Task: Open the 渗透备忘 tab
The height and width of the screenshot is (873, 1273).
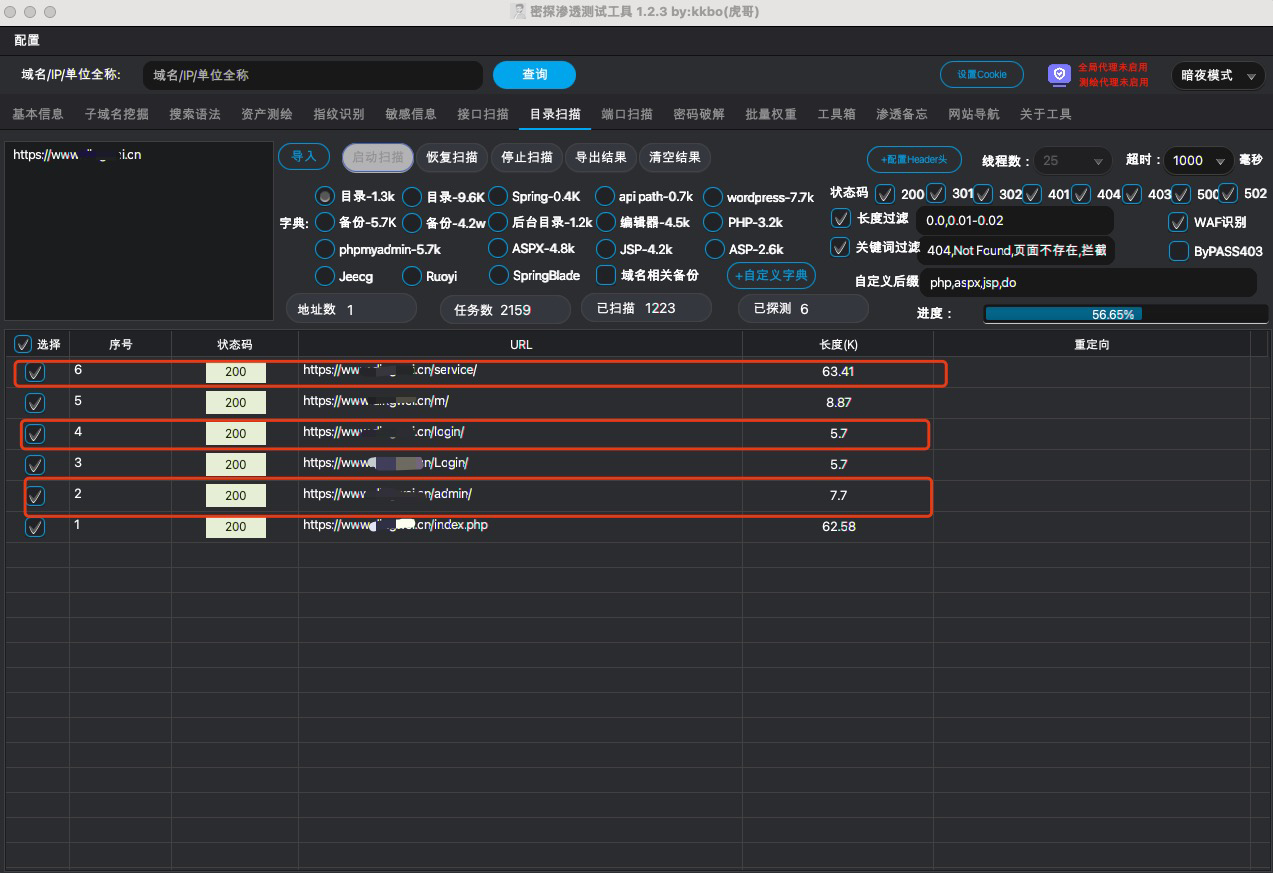Action: [x=902, y=114]
